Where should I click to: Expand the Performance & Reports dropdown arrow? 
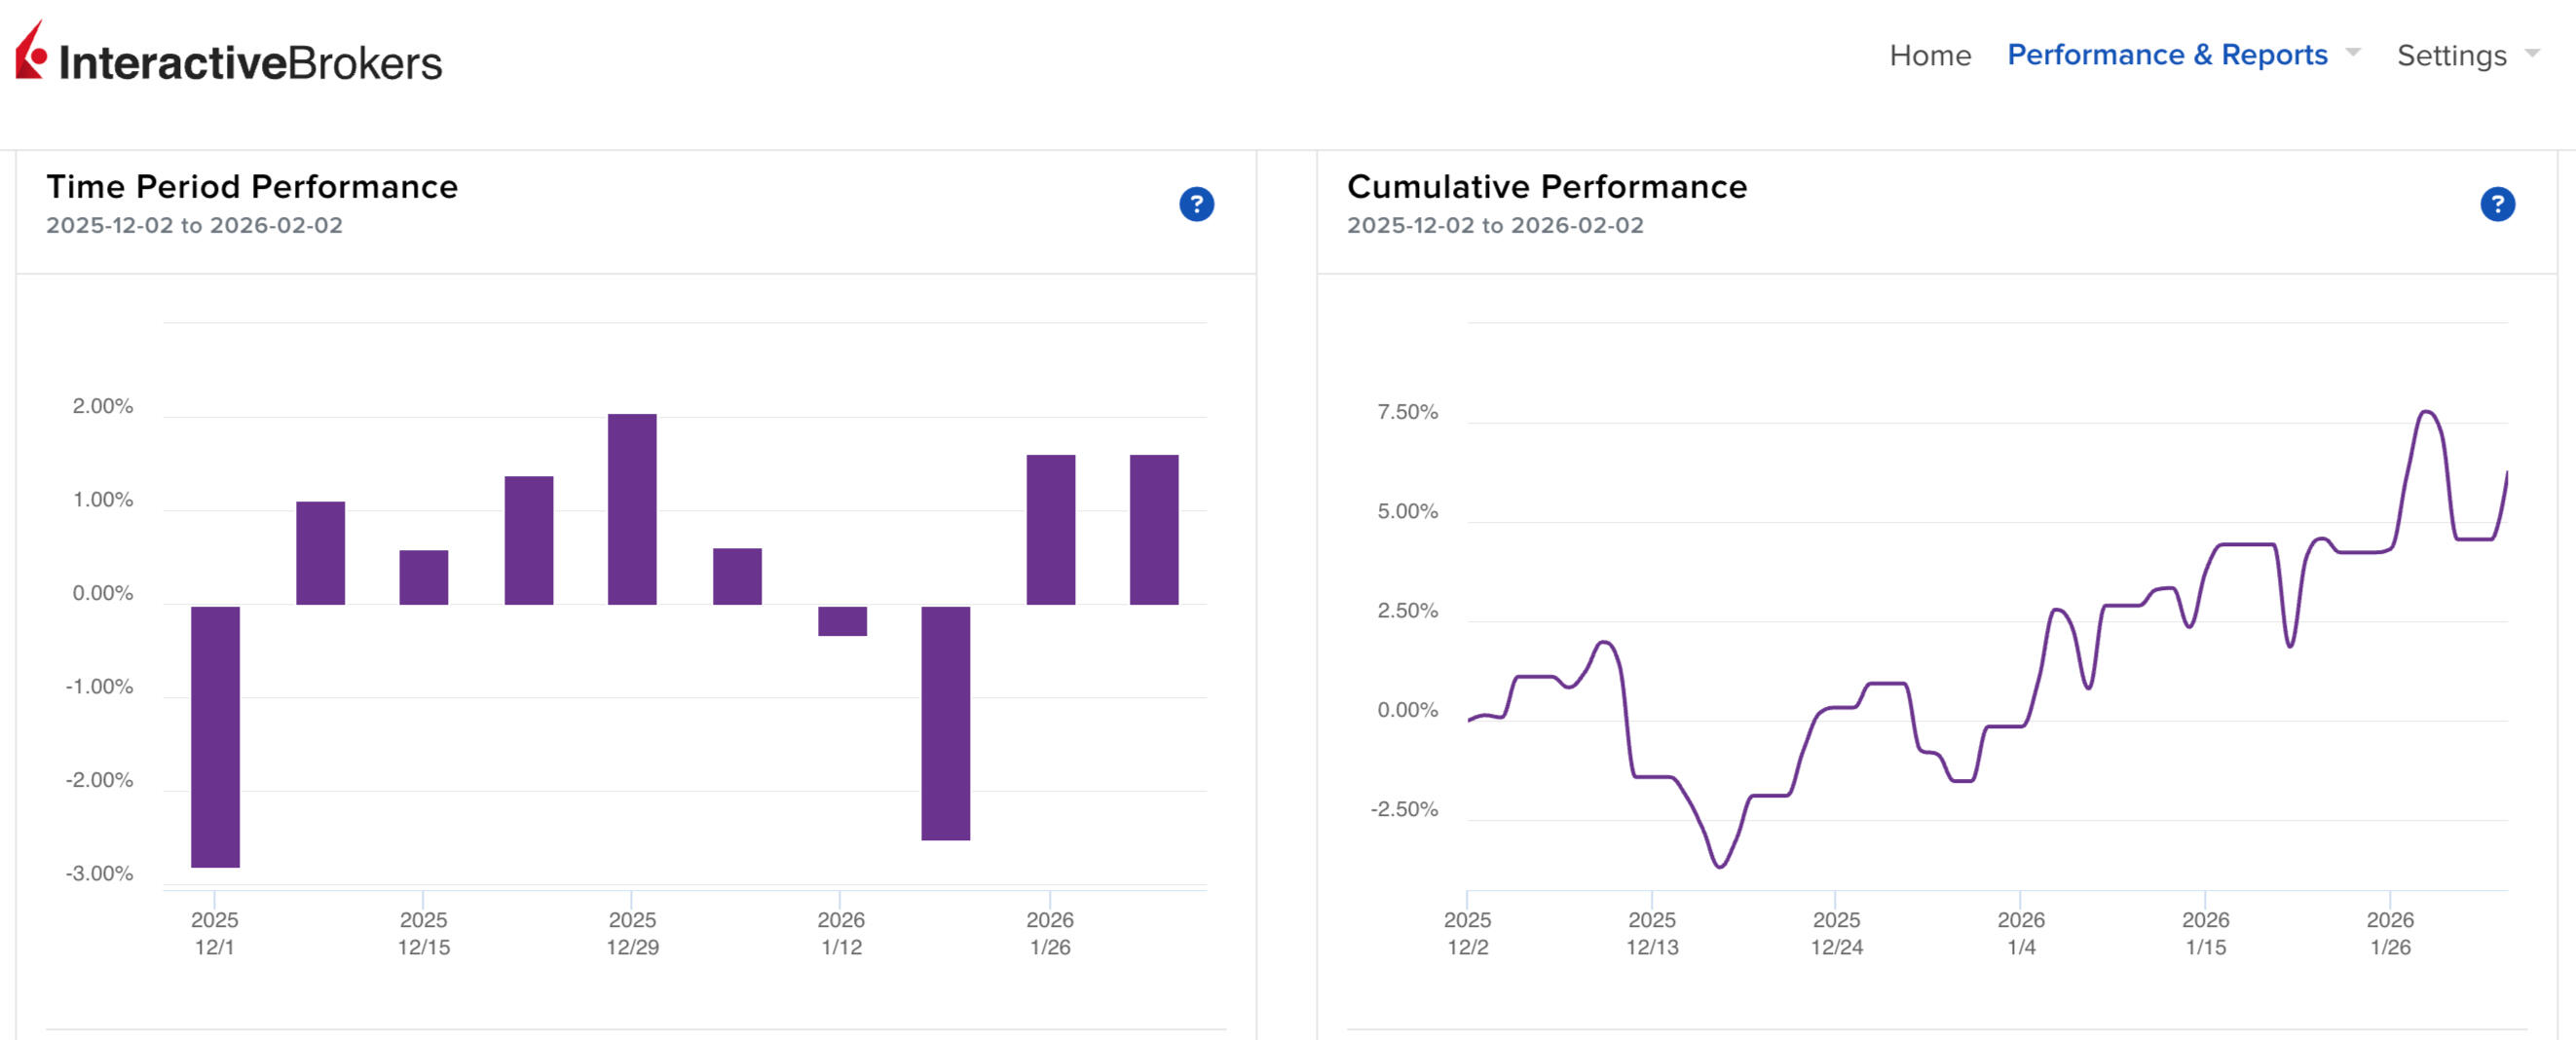click(x=2352, y=53)
